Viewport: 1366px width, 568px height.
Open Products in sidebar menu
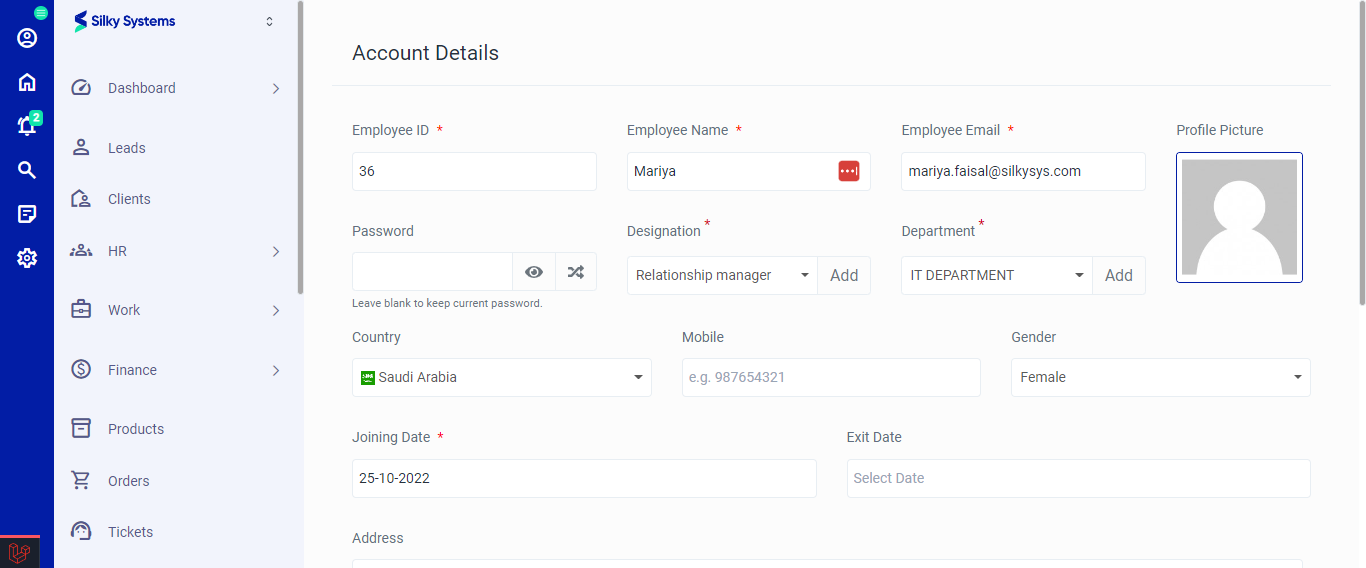click(x=136, y=429)
